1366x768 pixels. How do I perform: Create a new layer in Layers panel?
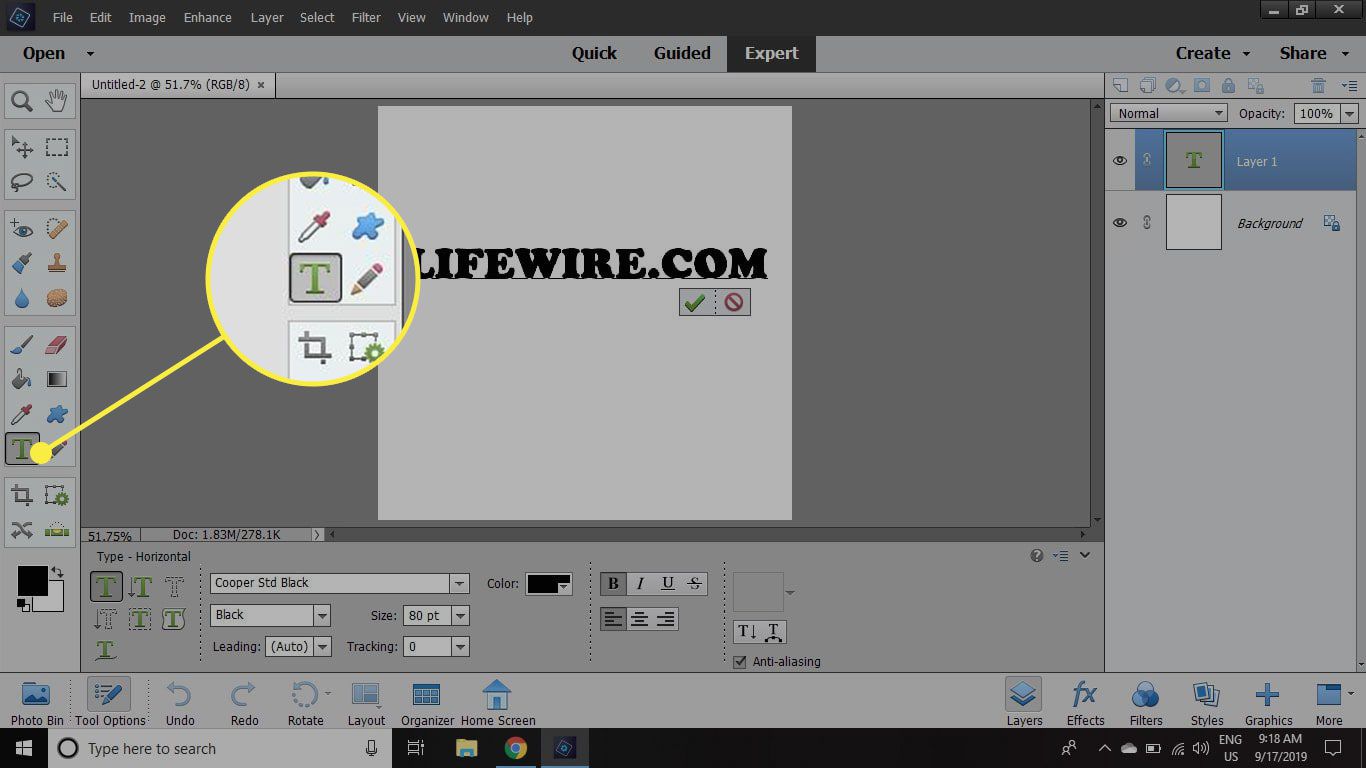1120,86
